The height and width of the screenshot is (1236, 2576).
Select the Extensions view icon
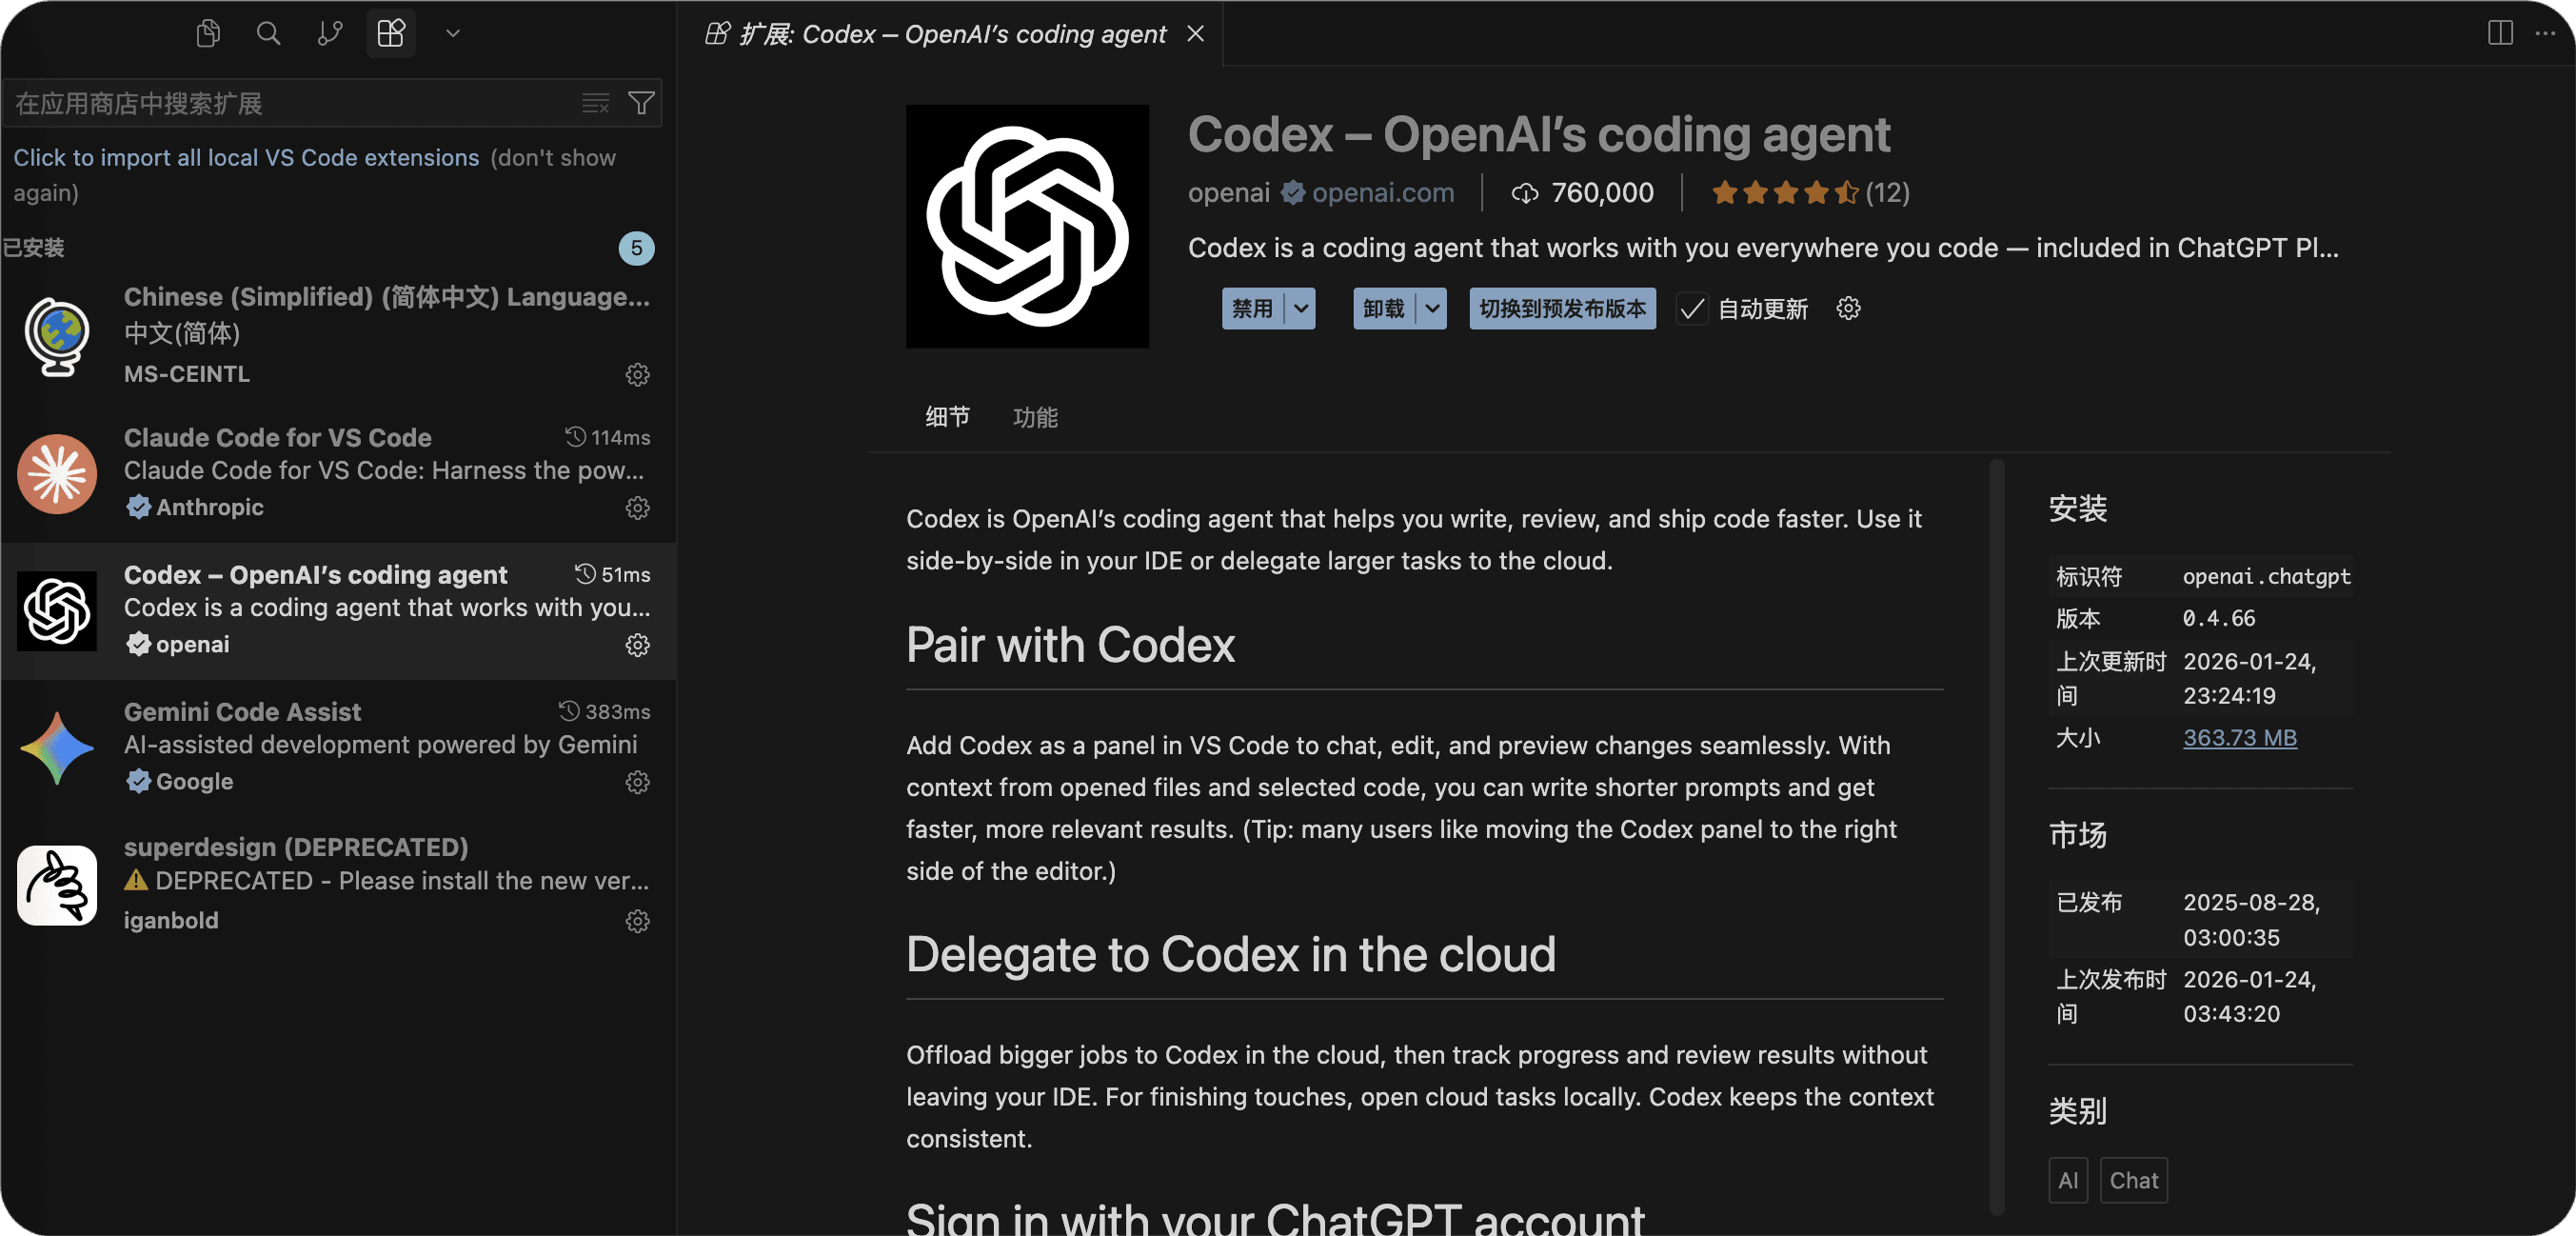(x=391, y=33)
